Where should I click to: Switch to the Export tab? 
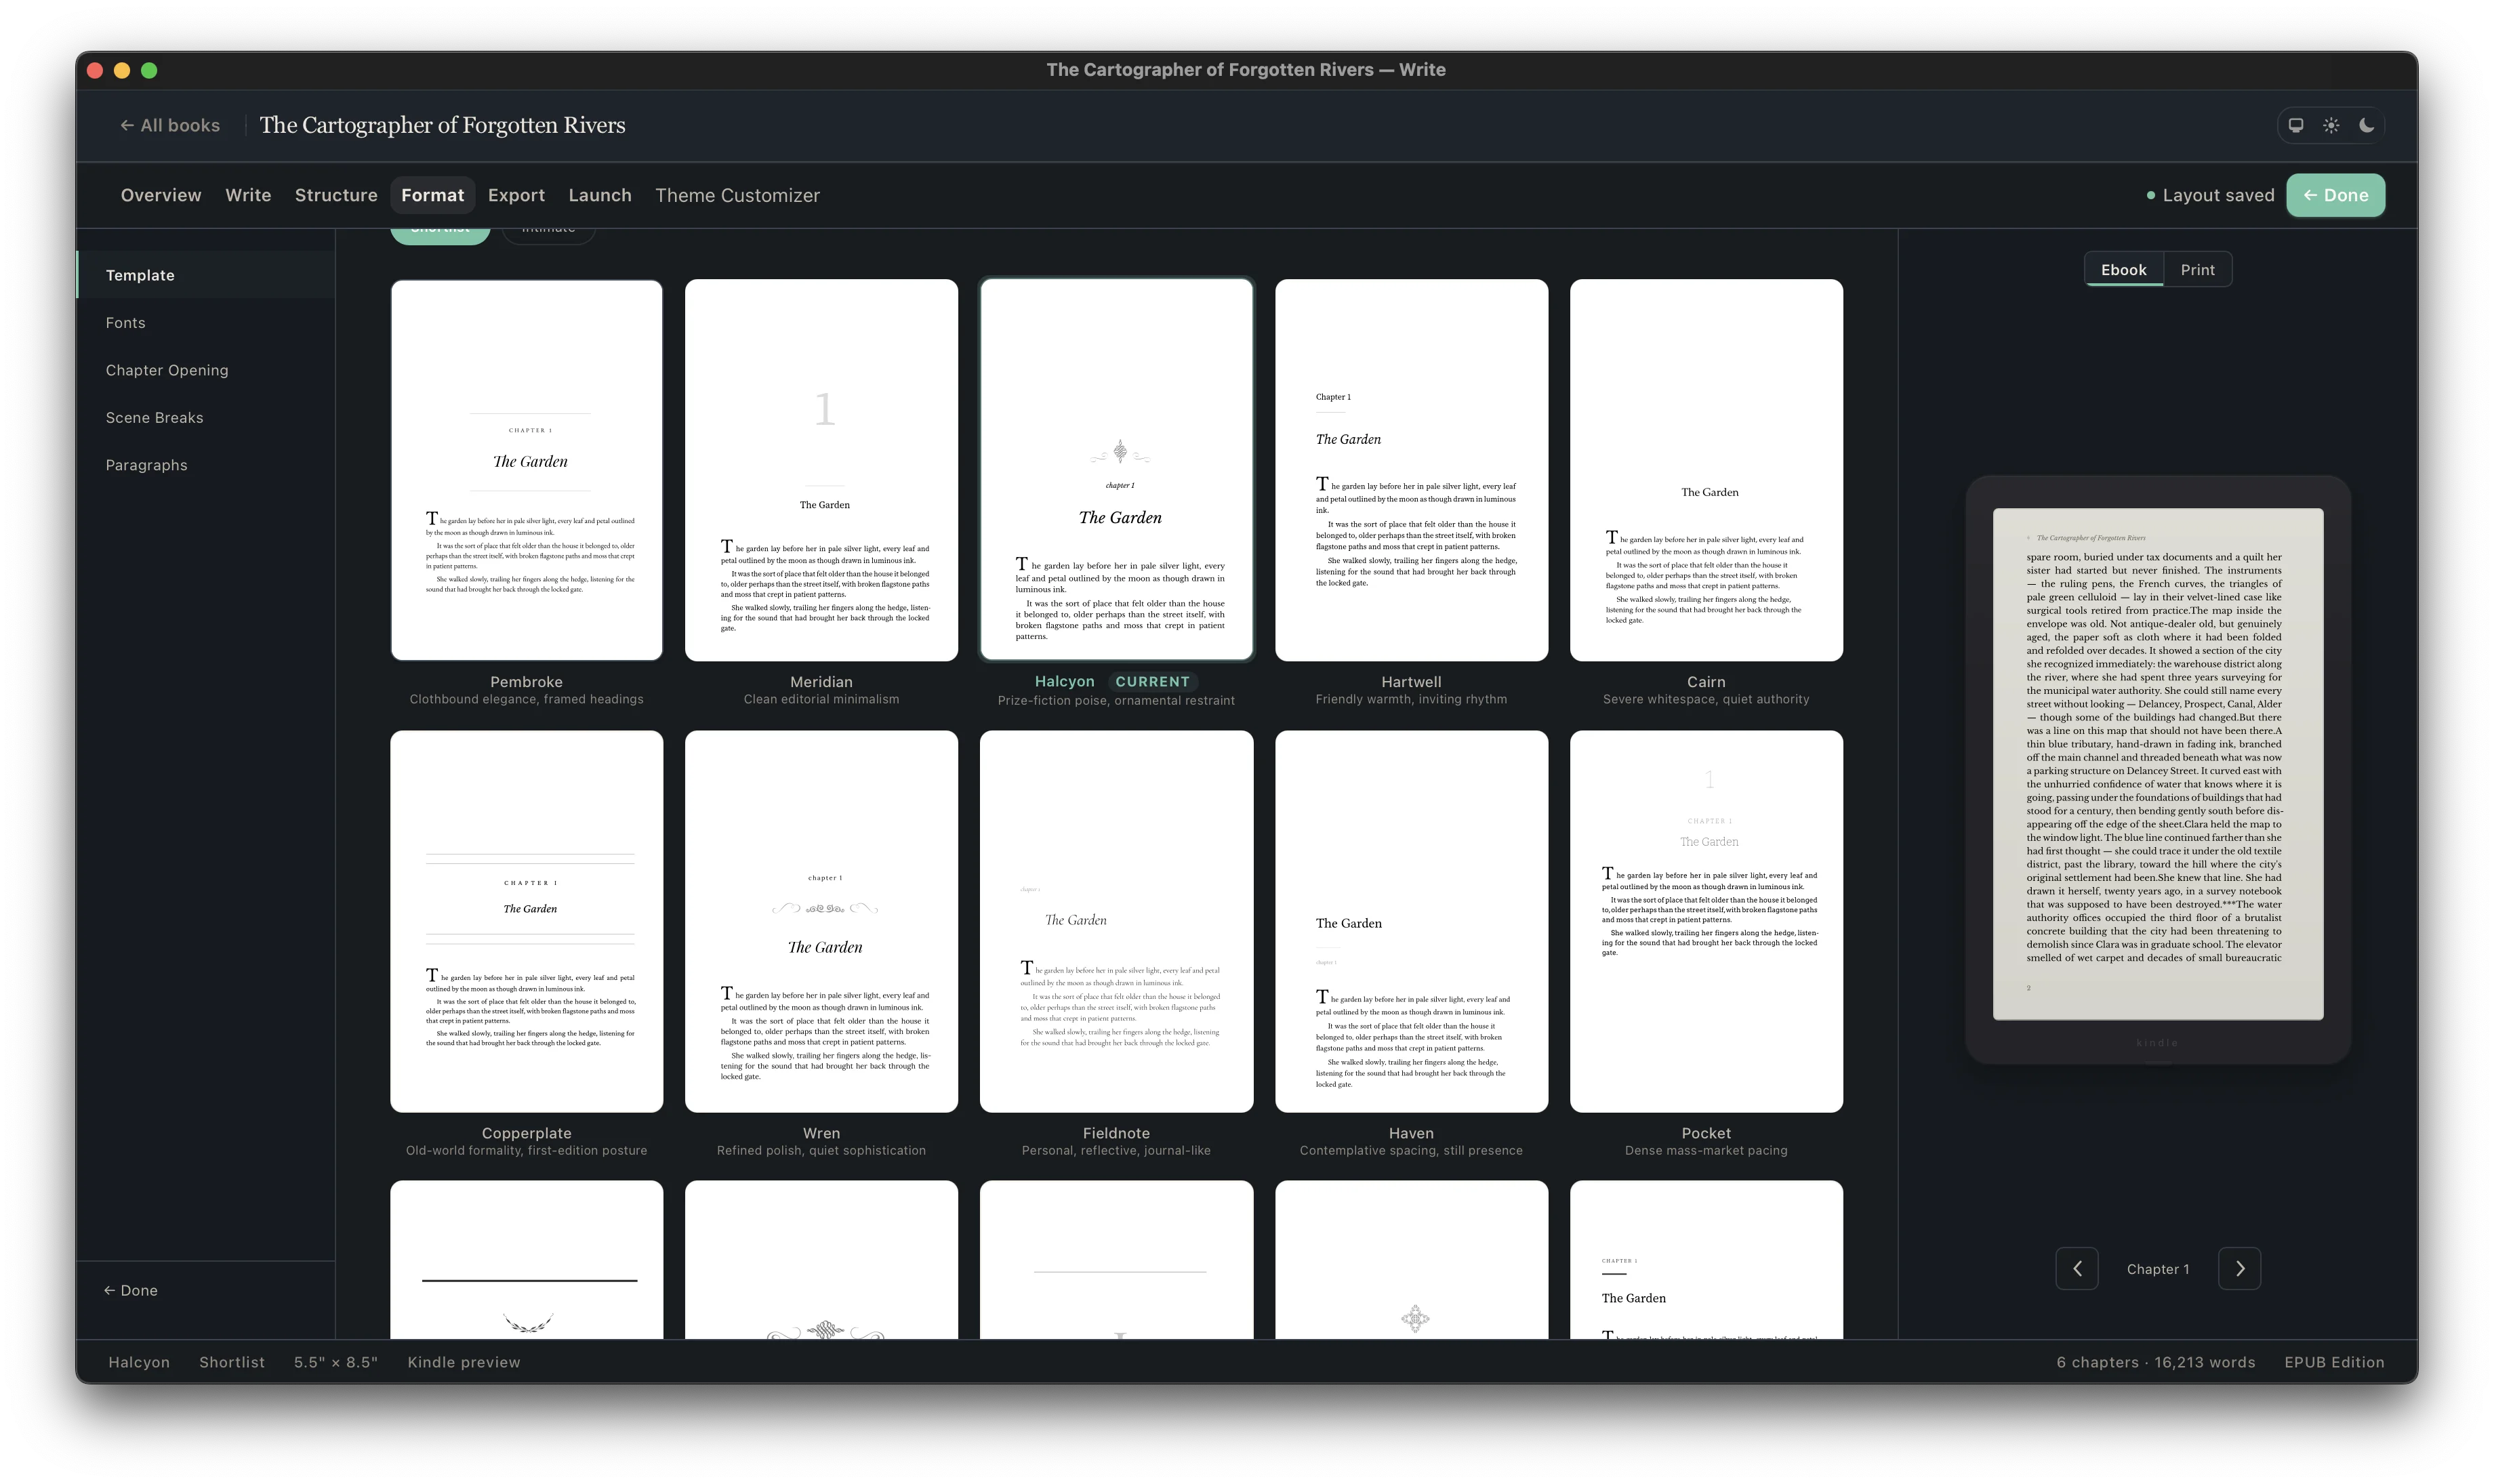[516, 195]
